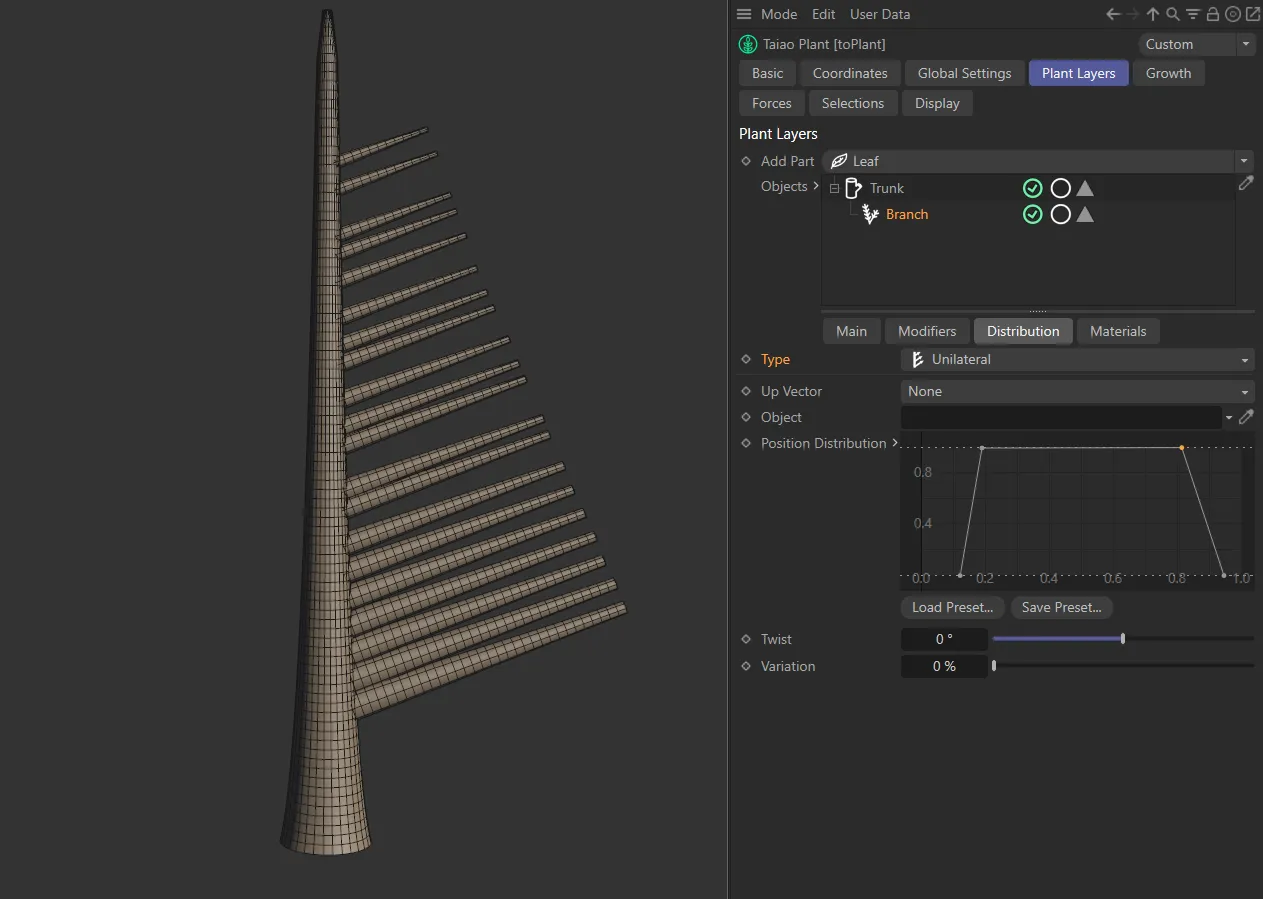
Task: Open the search magnifier in the top toolbar
Action: [x=1172, y=14]
